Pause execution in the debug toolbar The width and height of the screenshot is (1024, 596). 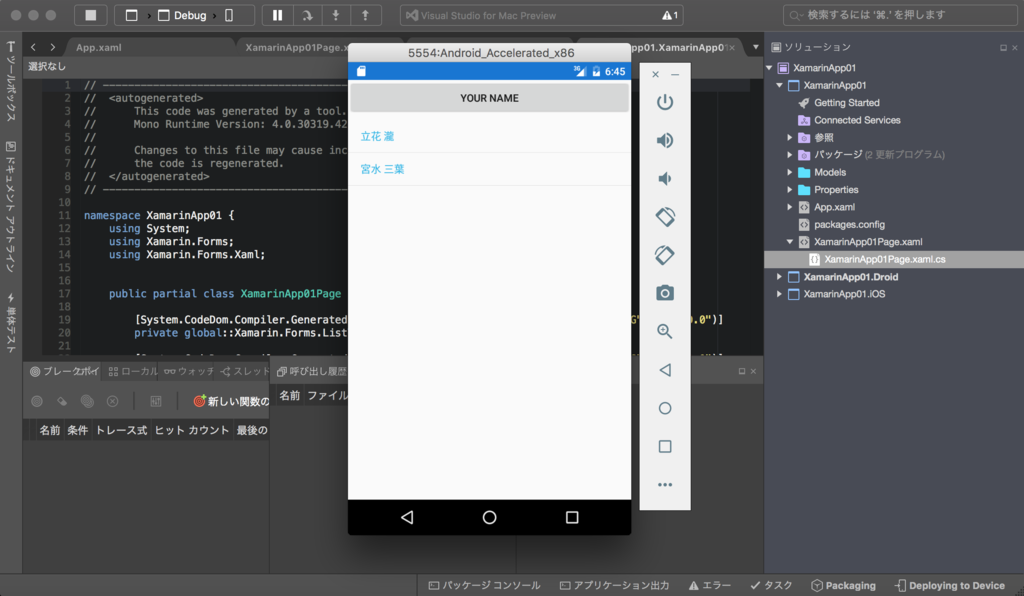point(278,15)
